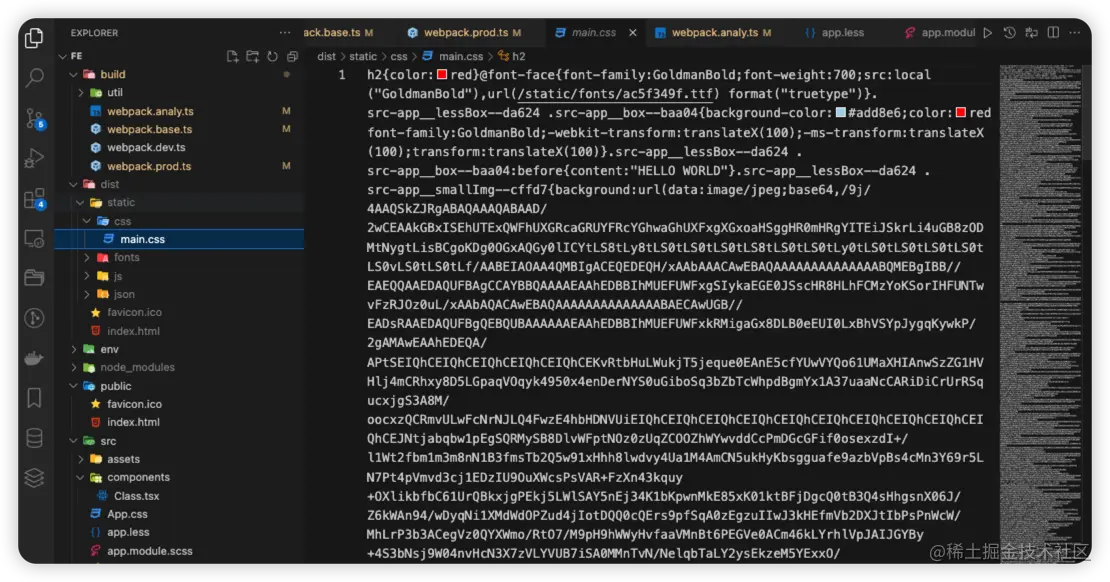Click New Folder icon in explorer header
Image resolution: width=1110 pixels, height=582 pixels.
(x=252, y=56)
